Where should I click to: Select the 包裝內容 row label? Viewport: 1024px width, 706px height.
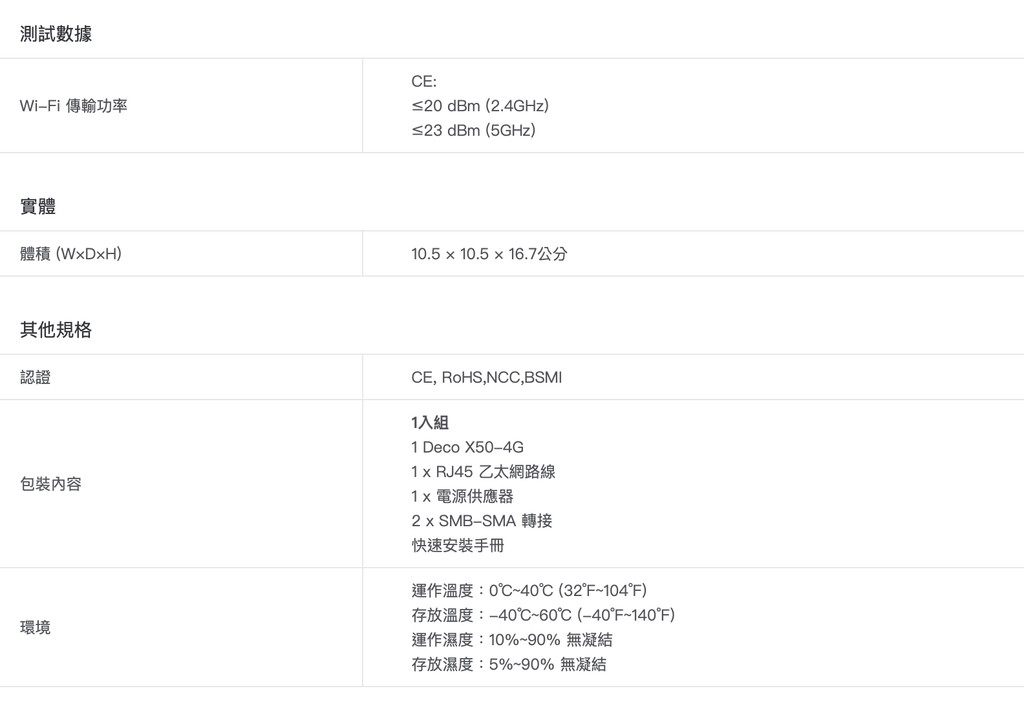(51, 484)
